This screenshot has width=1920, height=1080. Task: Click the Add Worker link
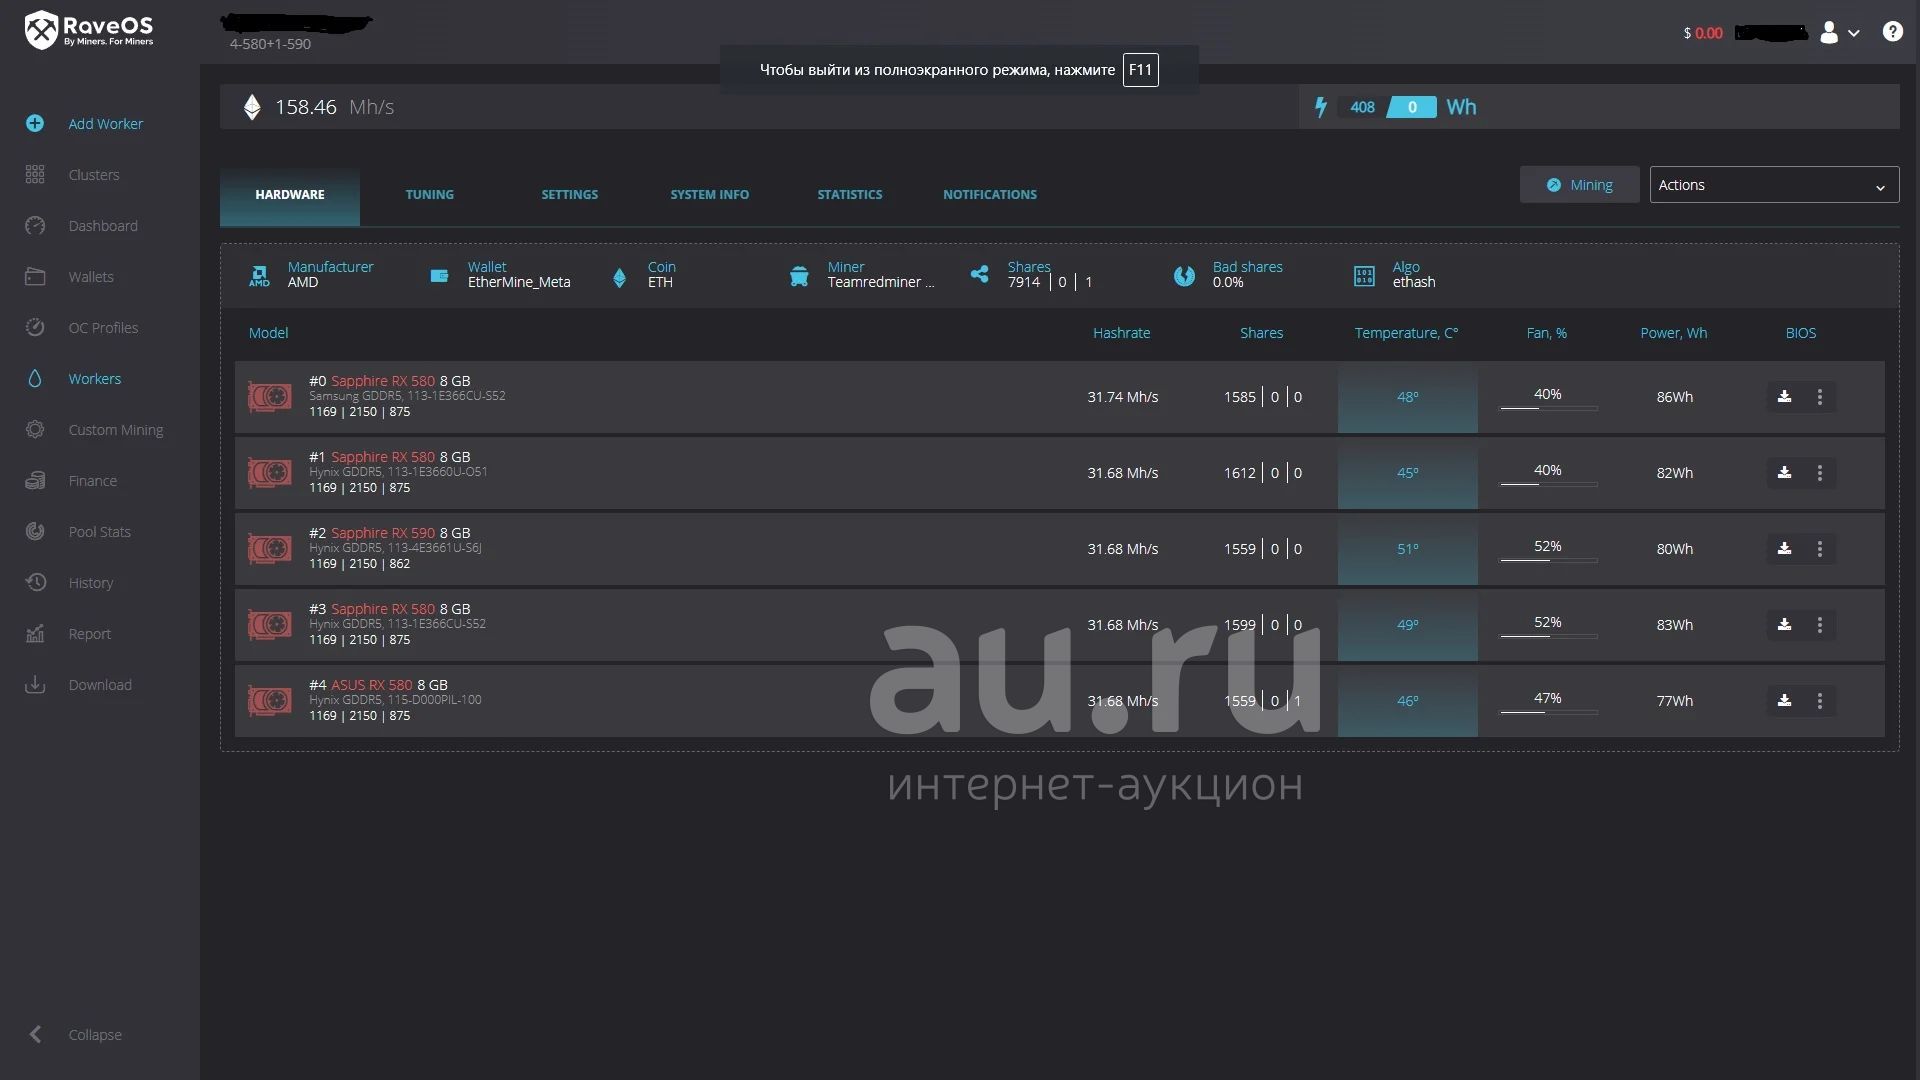tap(106, 123)
